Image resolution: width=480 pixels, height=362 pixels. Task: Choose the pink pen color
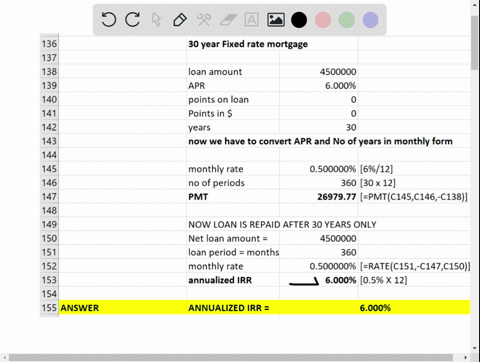pos(323,20)
